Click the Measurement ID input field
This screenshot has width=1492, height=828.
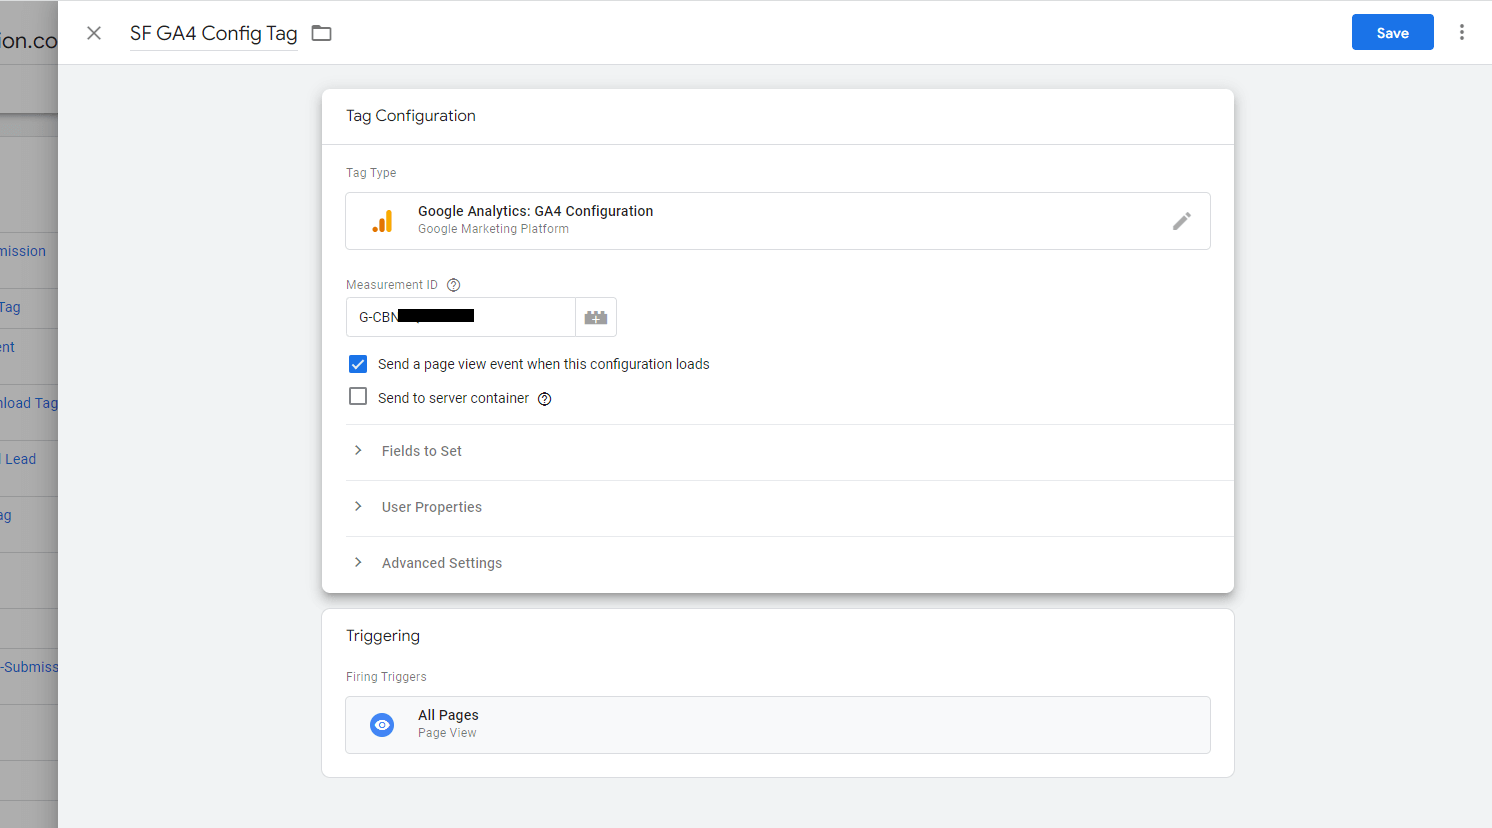click(460, 317)
